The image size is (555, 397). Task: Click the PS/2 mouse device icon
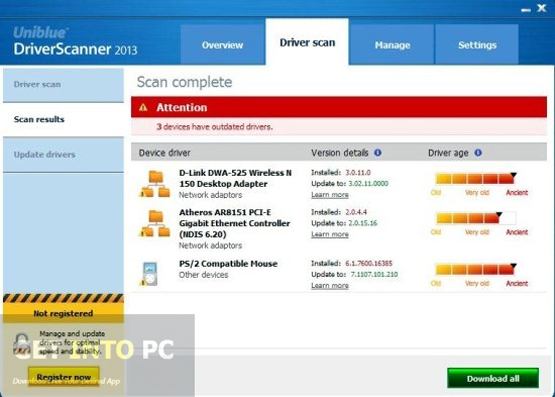(x=150, y=274)
